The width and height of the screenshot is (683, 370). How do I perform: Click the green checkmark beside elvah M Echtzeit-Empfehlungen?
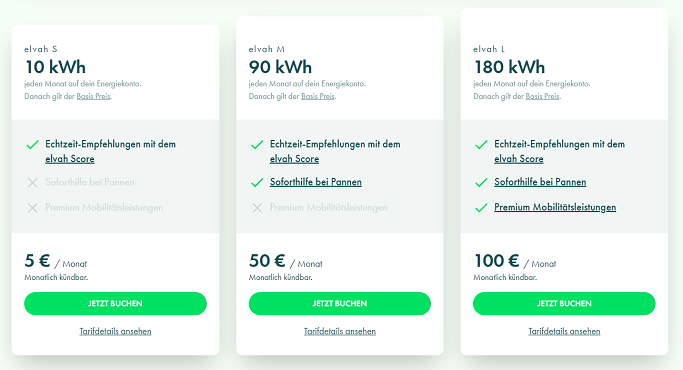[x=257, y=145]
